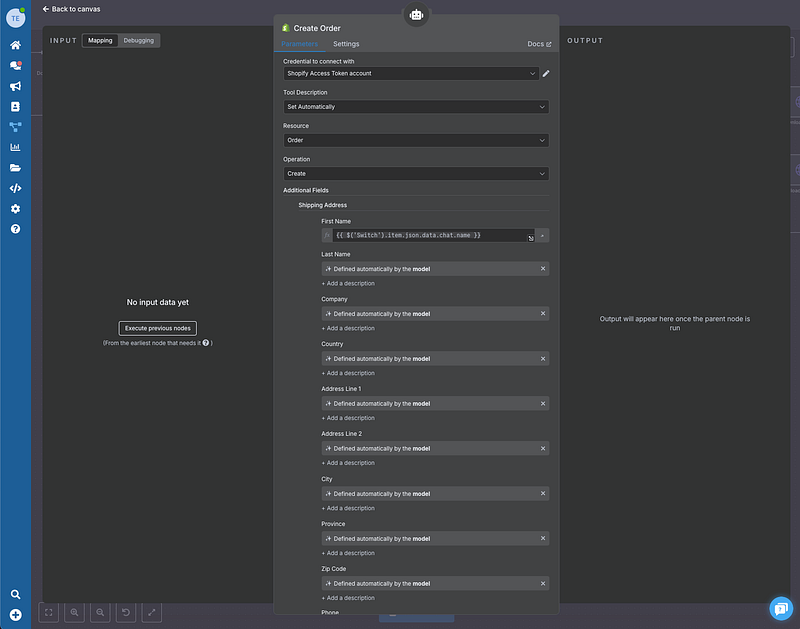Click the chat widget bubble icon
Screen dimensions: 800x629
tap(780, 608)
